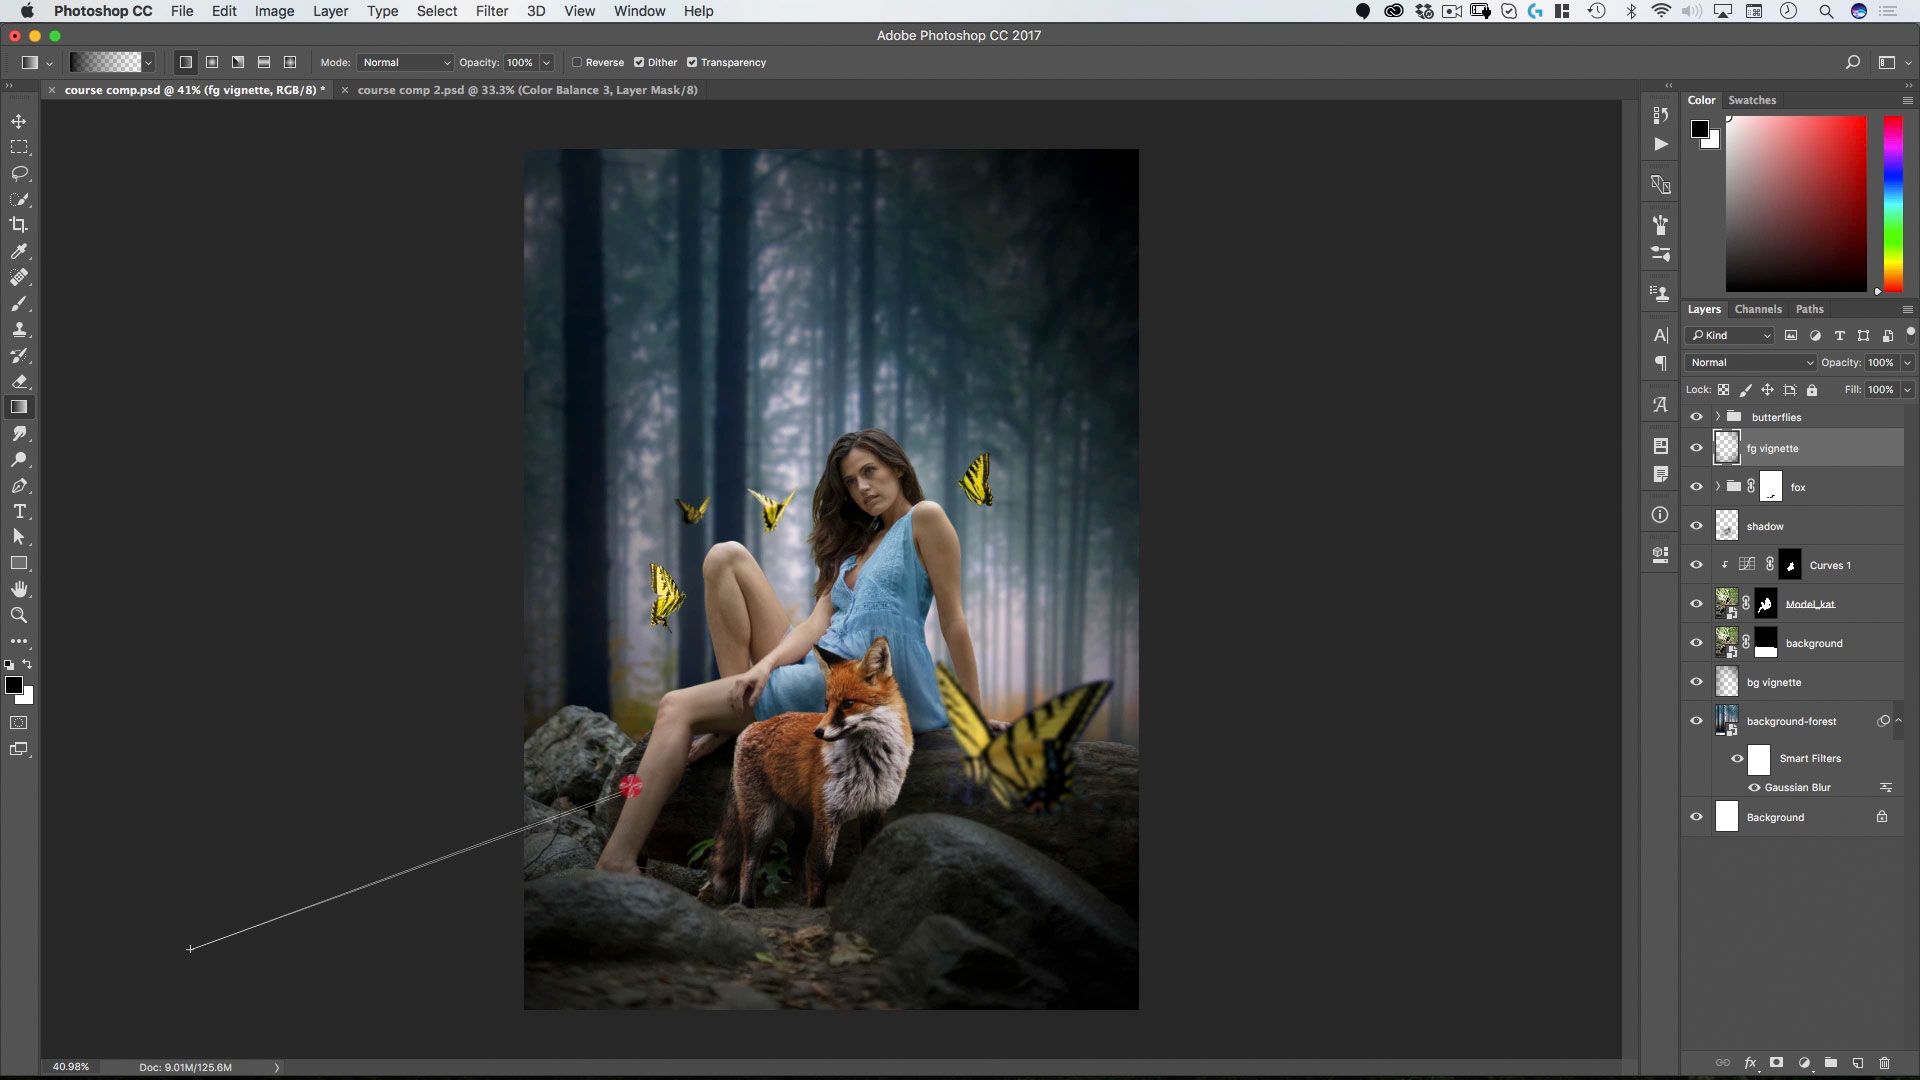Image resolution: width=1920 pixels, height=1080 pixels.
Task: Click the foreground color swatch in toolbar
Action: (13, 685)
